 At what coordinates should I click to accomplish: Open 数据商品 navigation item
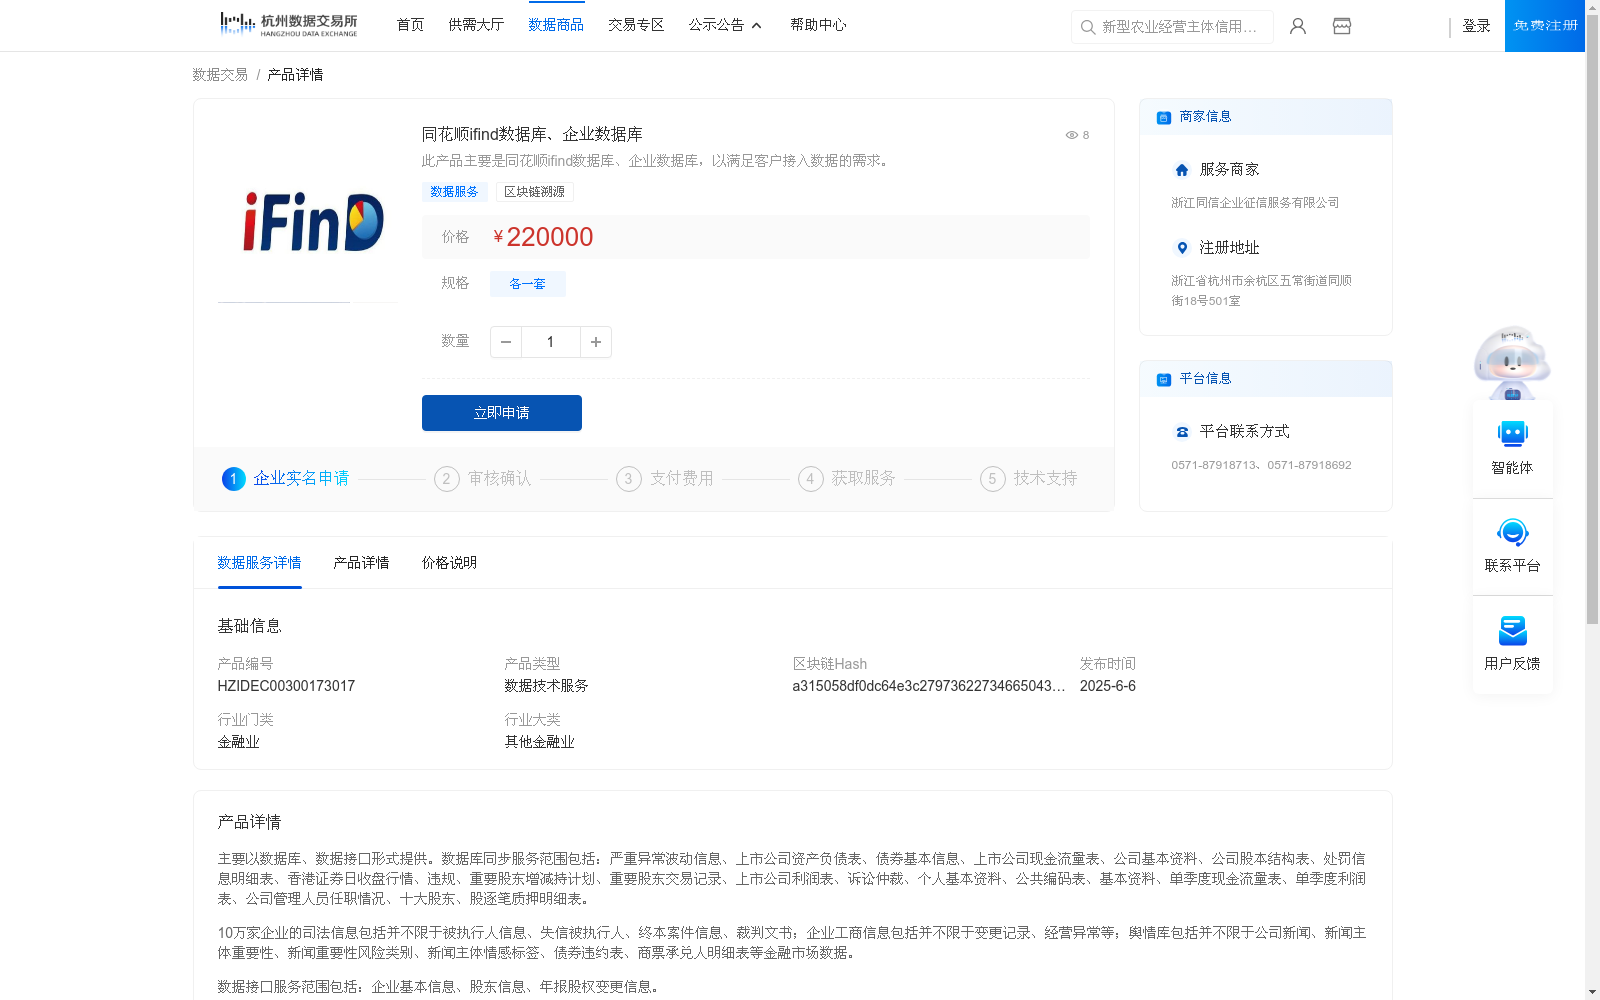click(556, 25)
